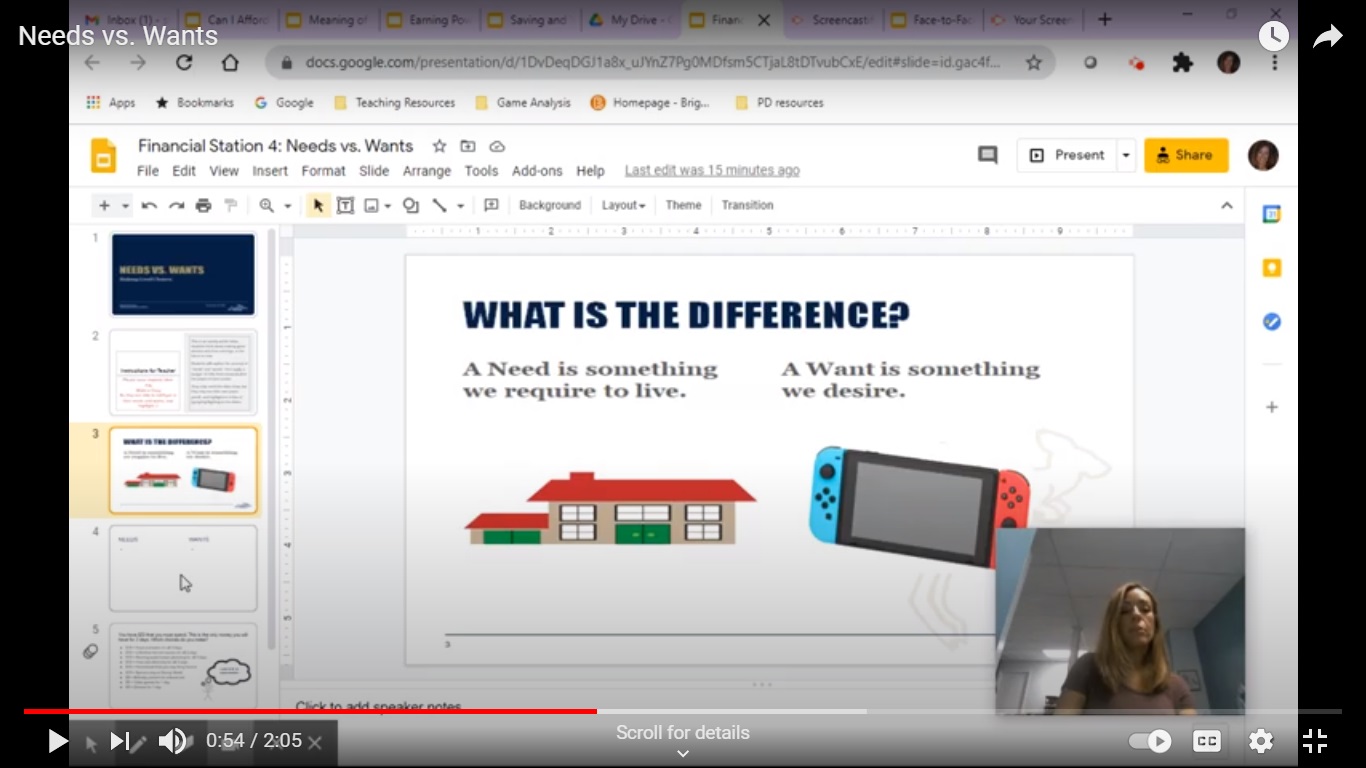This screenshot has height=768, width=1366.
Task: Click the yellow Share button
Action: coord(1186,155)
